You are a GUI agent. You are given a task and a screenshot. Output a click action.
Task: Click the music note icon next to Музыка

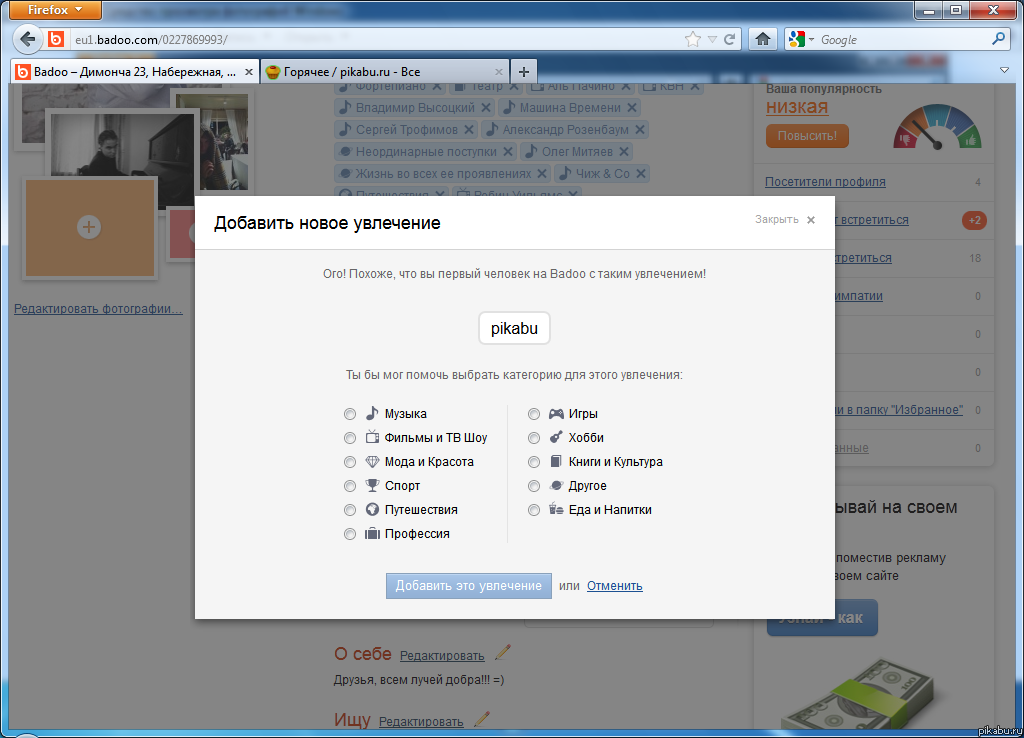[x=372, y=413]
